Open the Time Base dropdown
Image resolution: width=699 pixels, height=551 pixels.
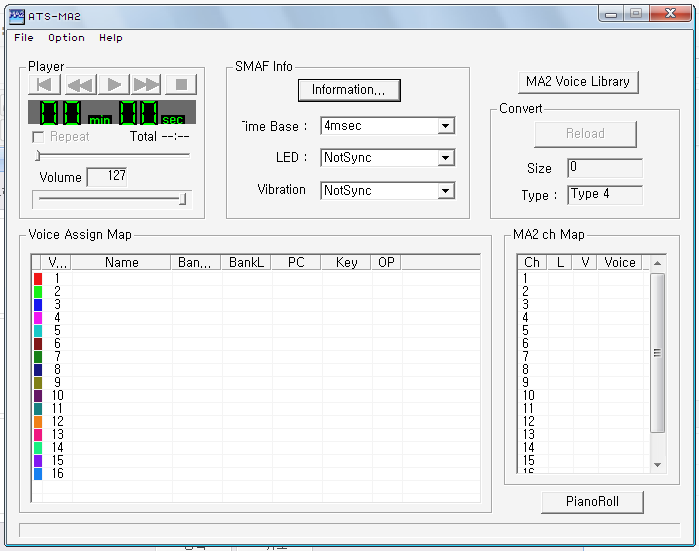coord(445,126)
